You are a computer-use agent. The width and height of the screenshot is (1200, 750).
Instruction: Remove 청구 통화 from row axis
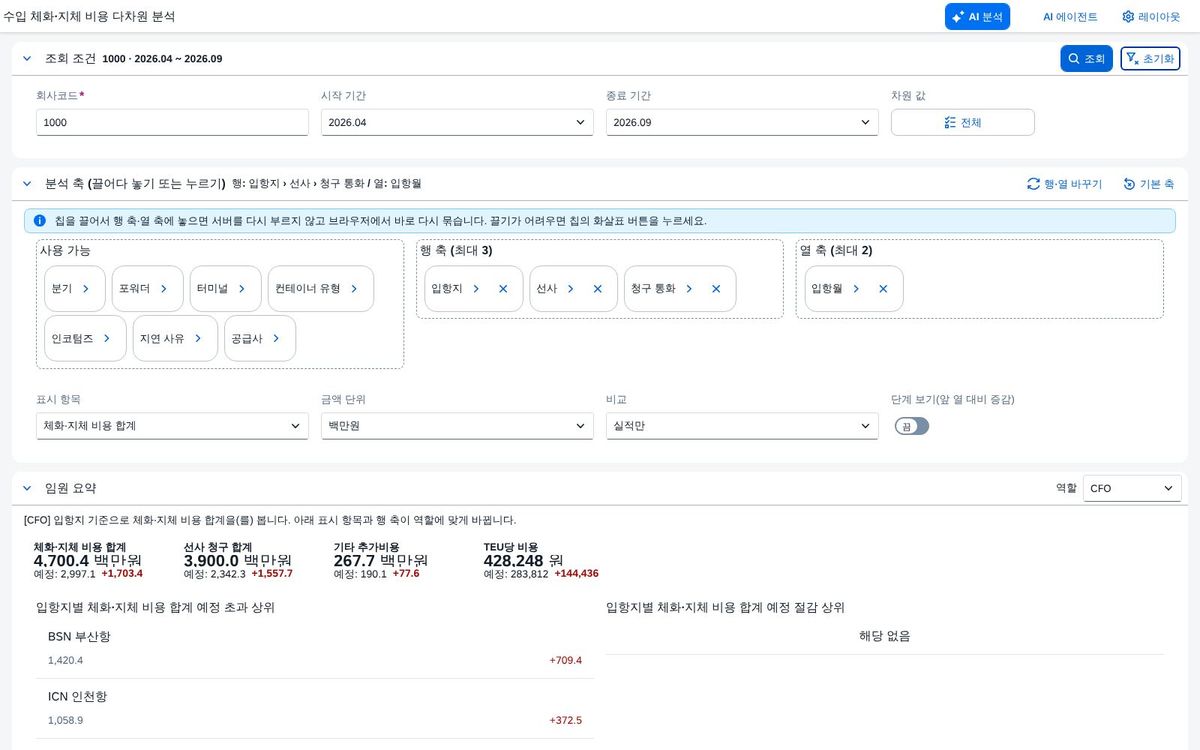(716, 288)
